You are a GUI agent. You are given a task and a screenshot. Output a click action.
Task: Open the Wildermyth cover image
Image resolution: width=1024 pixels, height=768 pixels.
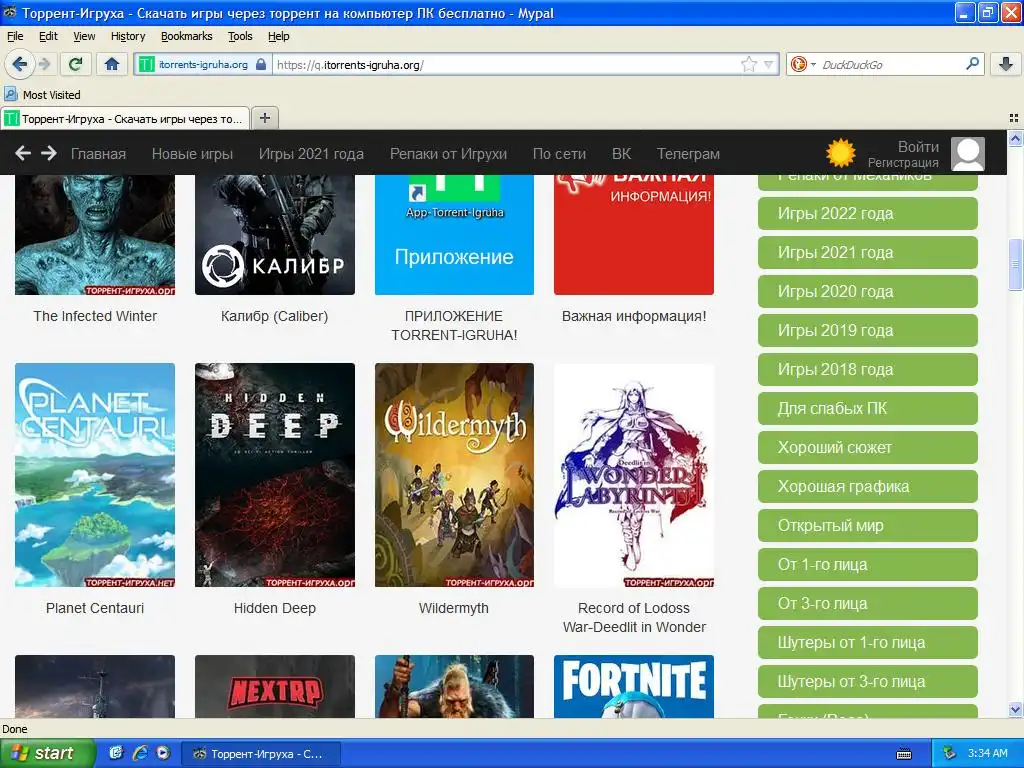(x=454, y=475)
